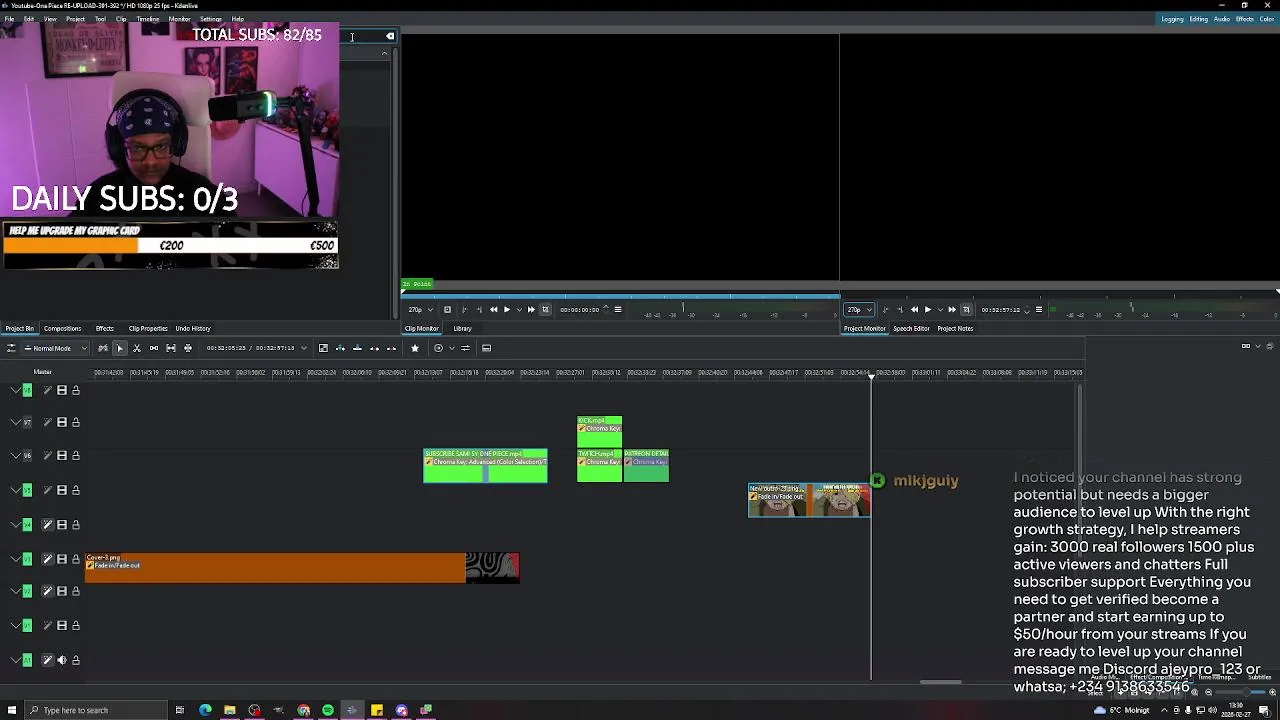Open favorite effects star icon

[415, 348]
